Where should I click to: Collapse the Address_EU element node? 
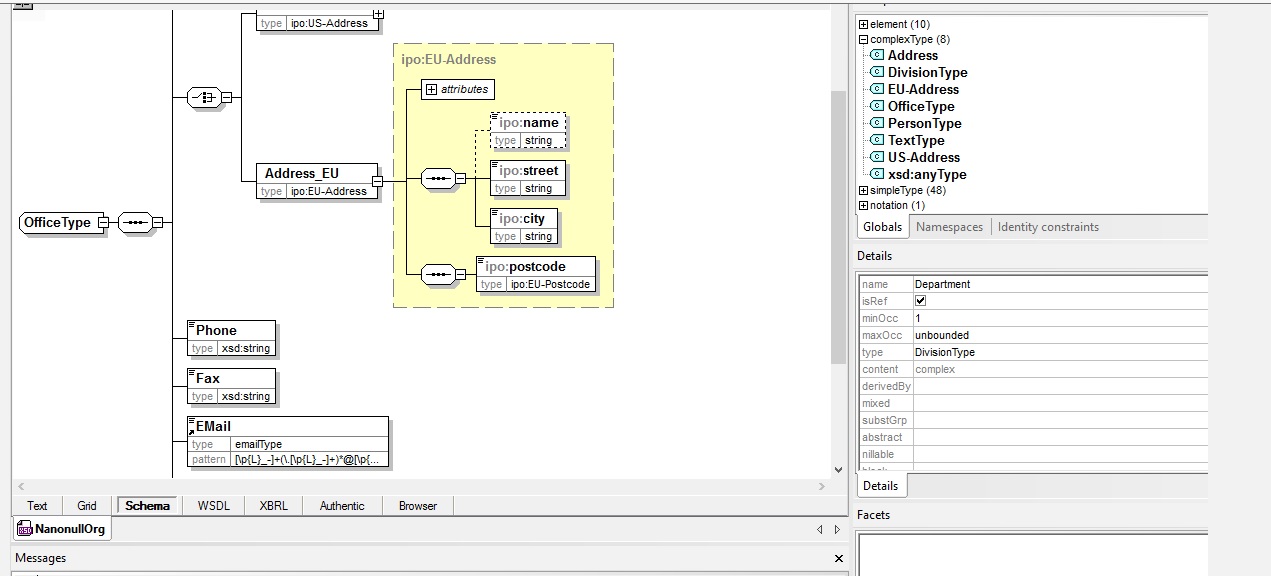coord(377,181)
